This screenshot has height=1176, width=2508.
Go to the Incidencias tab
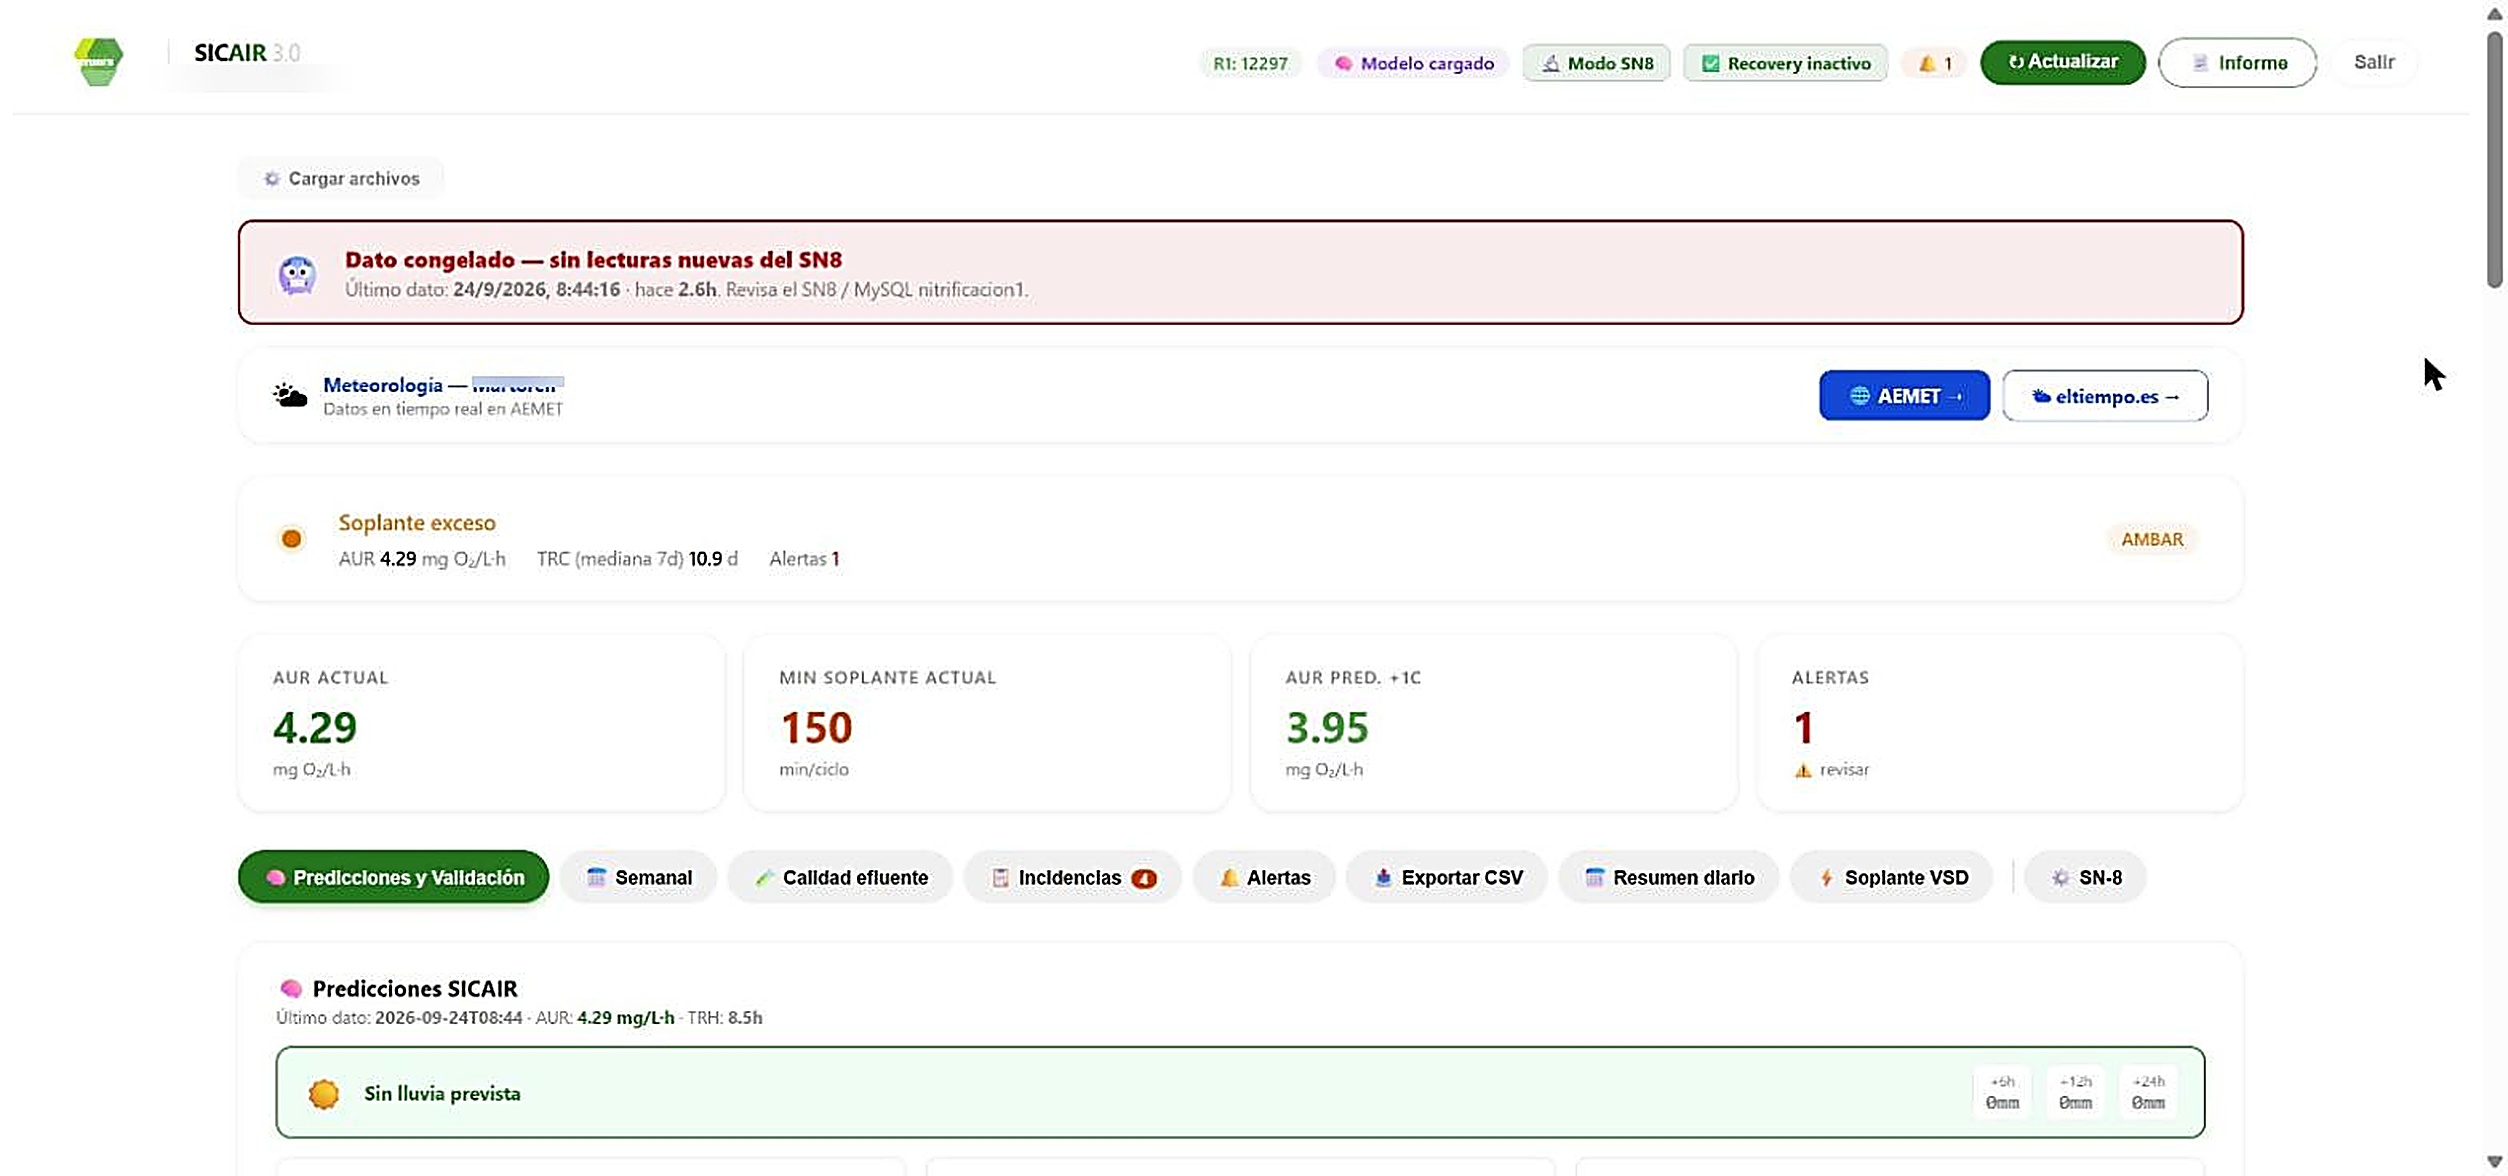(1072, 877)
